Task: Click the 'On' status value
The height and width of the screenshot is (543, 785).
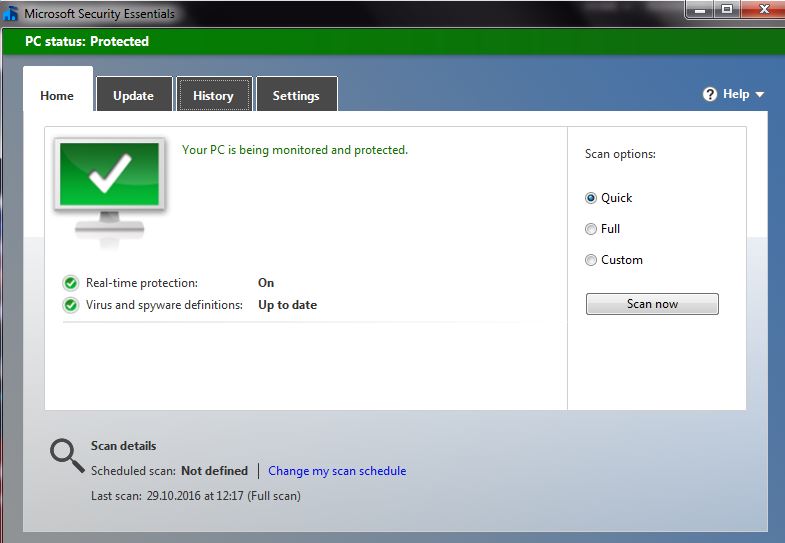Action: click(x=266, y=283)
